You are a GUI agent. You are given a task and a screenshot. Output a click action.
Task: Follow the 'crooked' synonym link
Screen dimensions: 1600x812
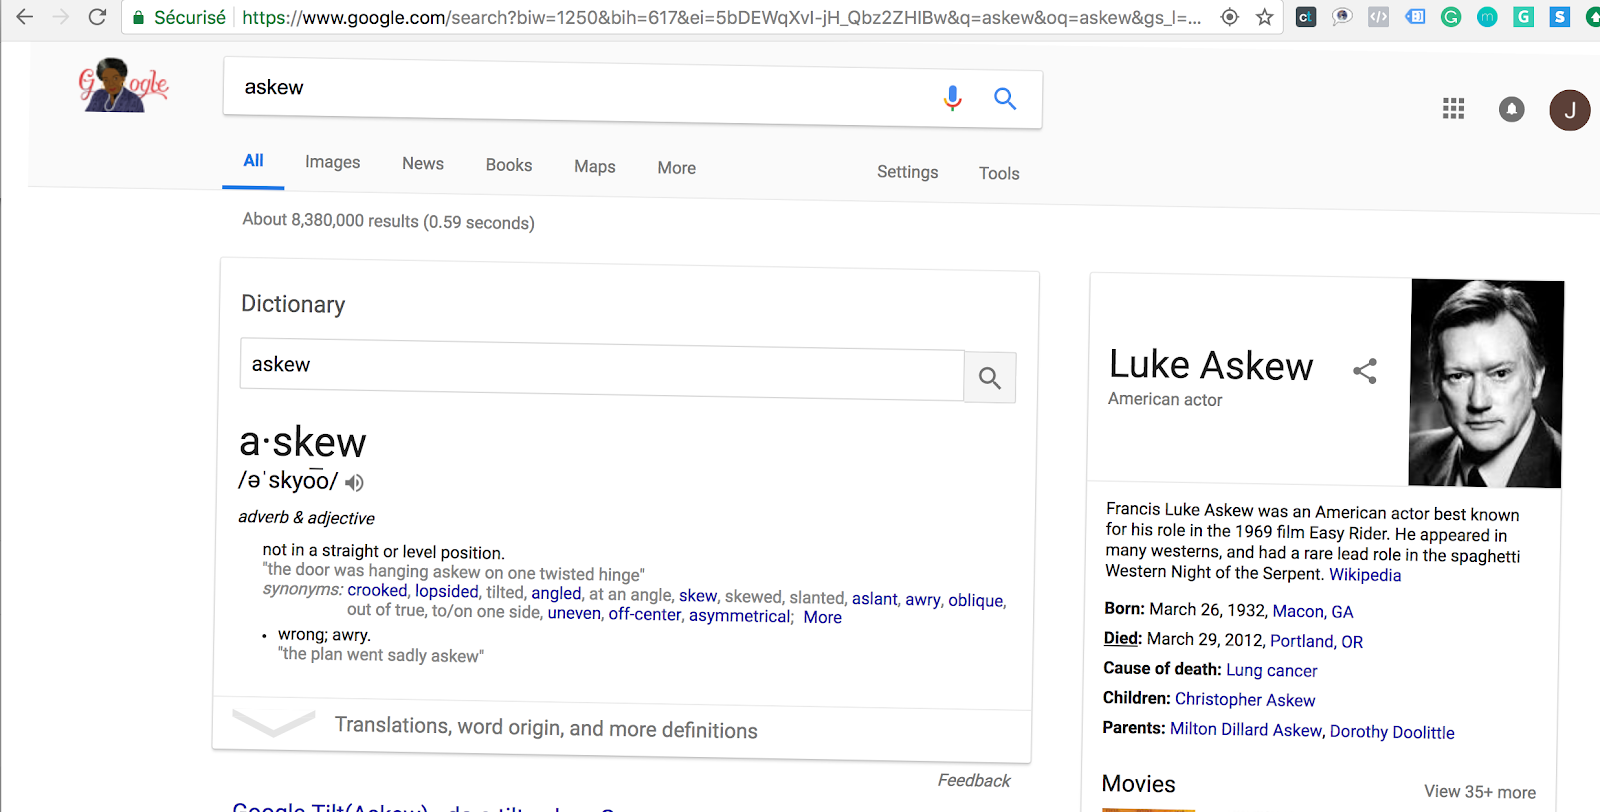coord(377,591)
